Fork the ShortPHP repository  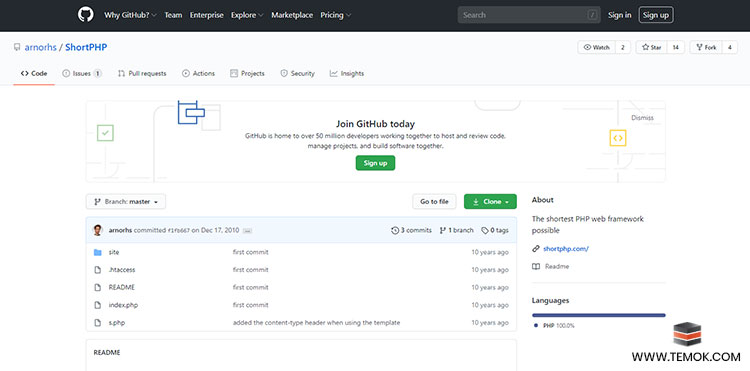[706, 47]
